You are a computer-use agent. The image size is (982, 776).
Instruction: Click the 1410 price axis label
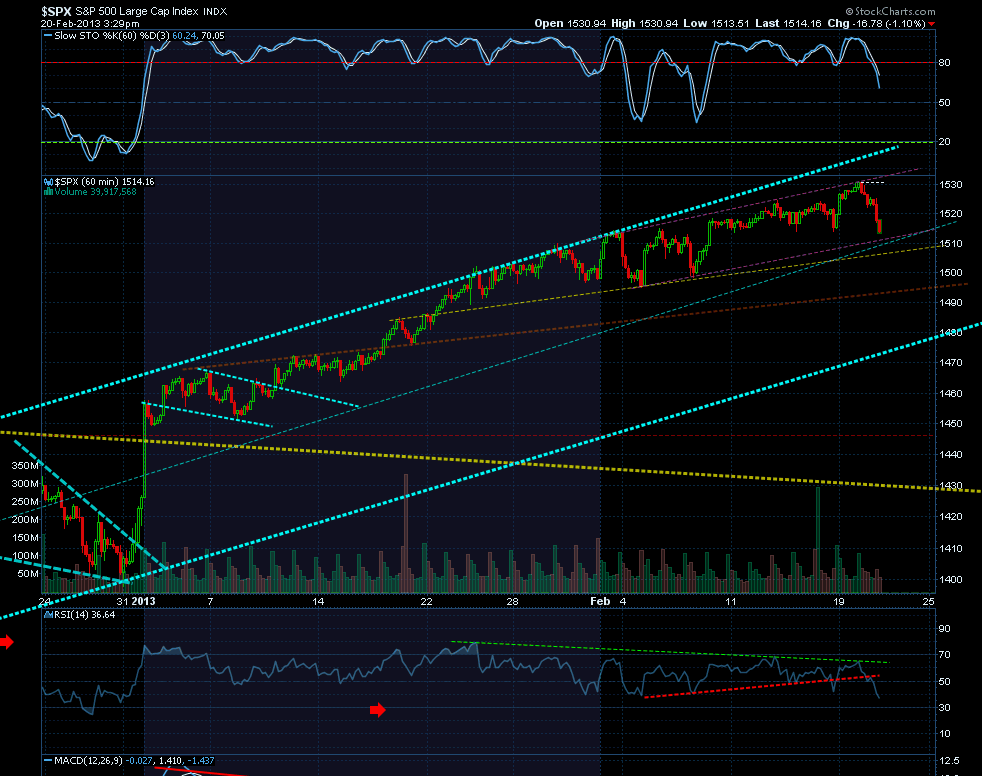coord(950,549)
